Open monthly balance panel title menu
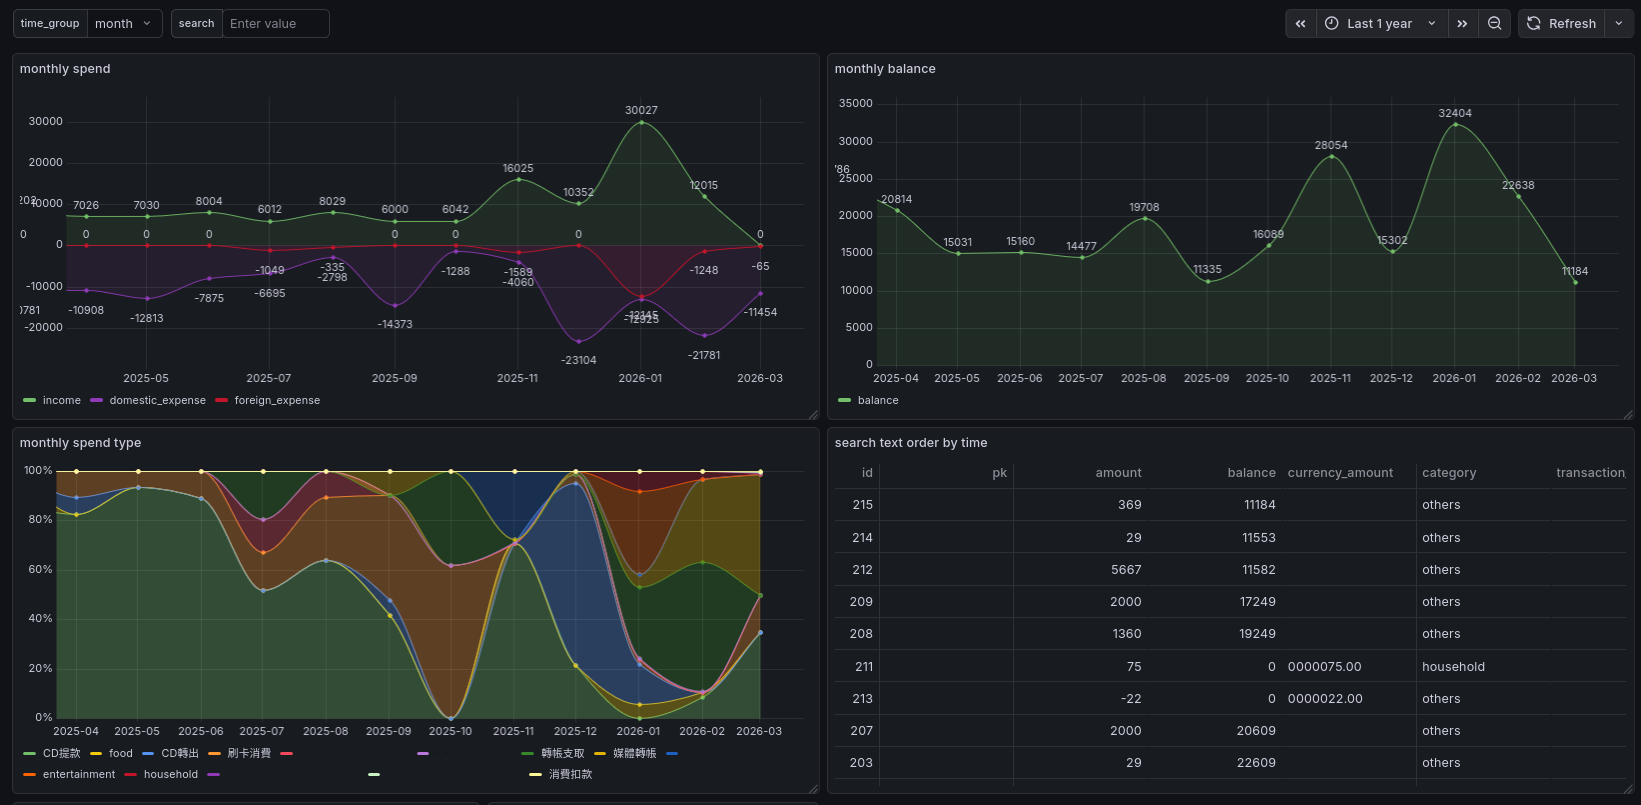Screen dimensions: 1641x805 885,69
